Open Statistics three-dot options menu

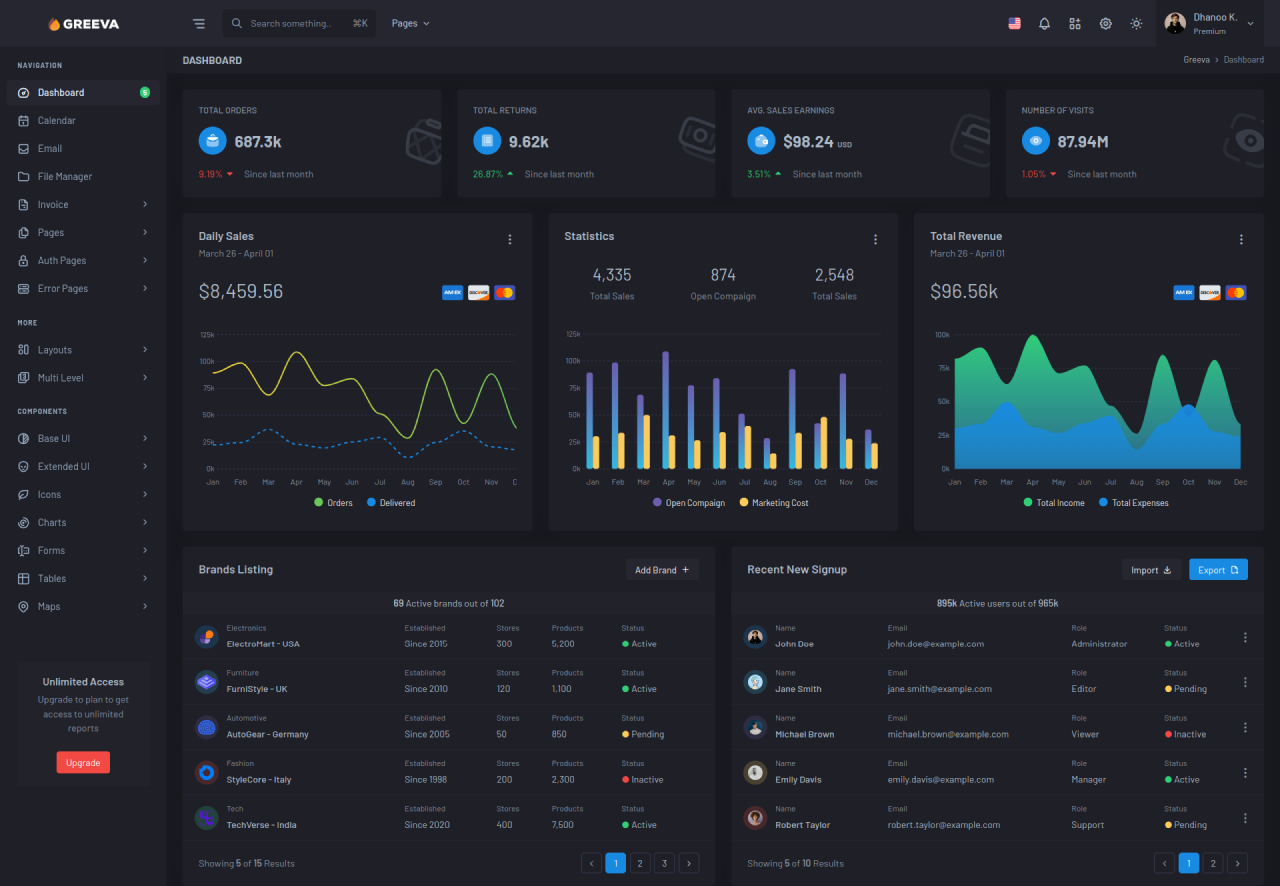tap(875, 239)
